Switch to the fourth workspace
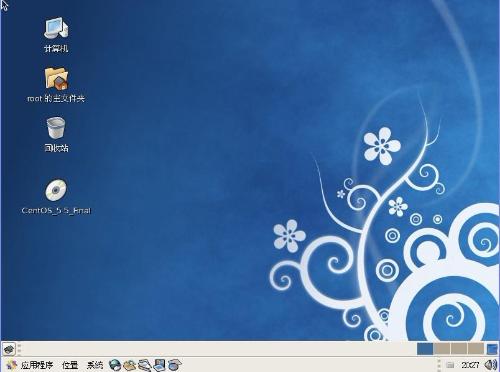The image size is (500, 372). 476,349
